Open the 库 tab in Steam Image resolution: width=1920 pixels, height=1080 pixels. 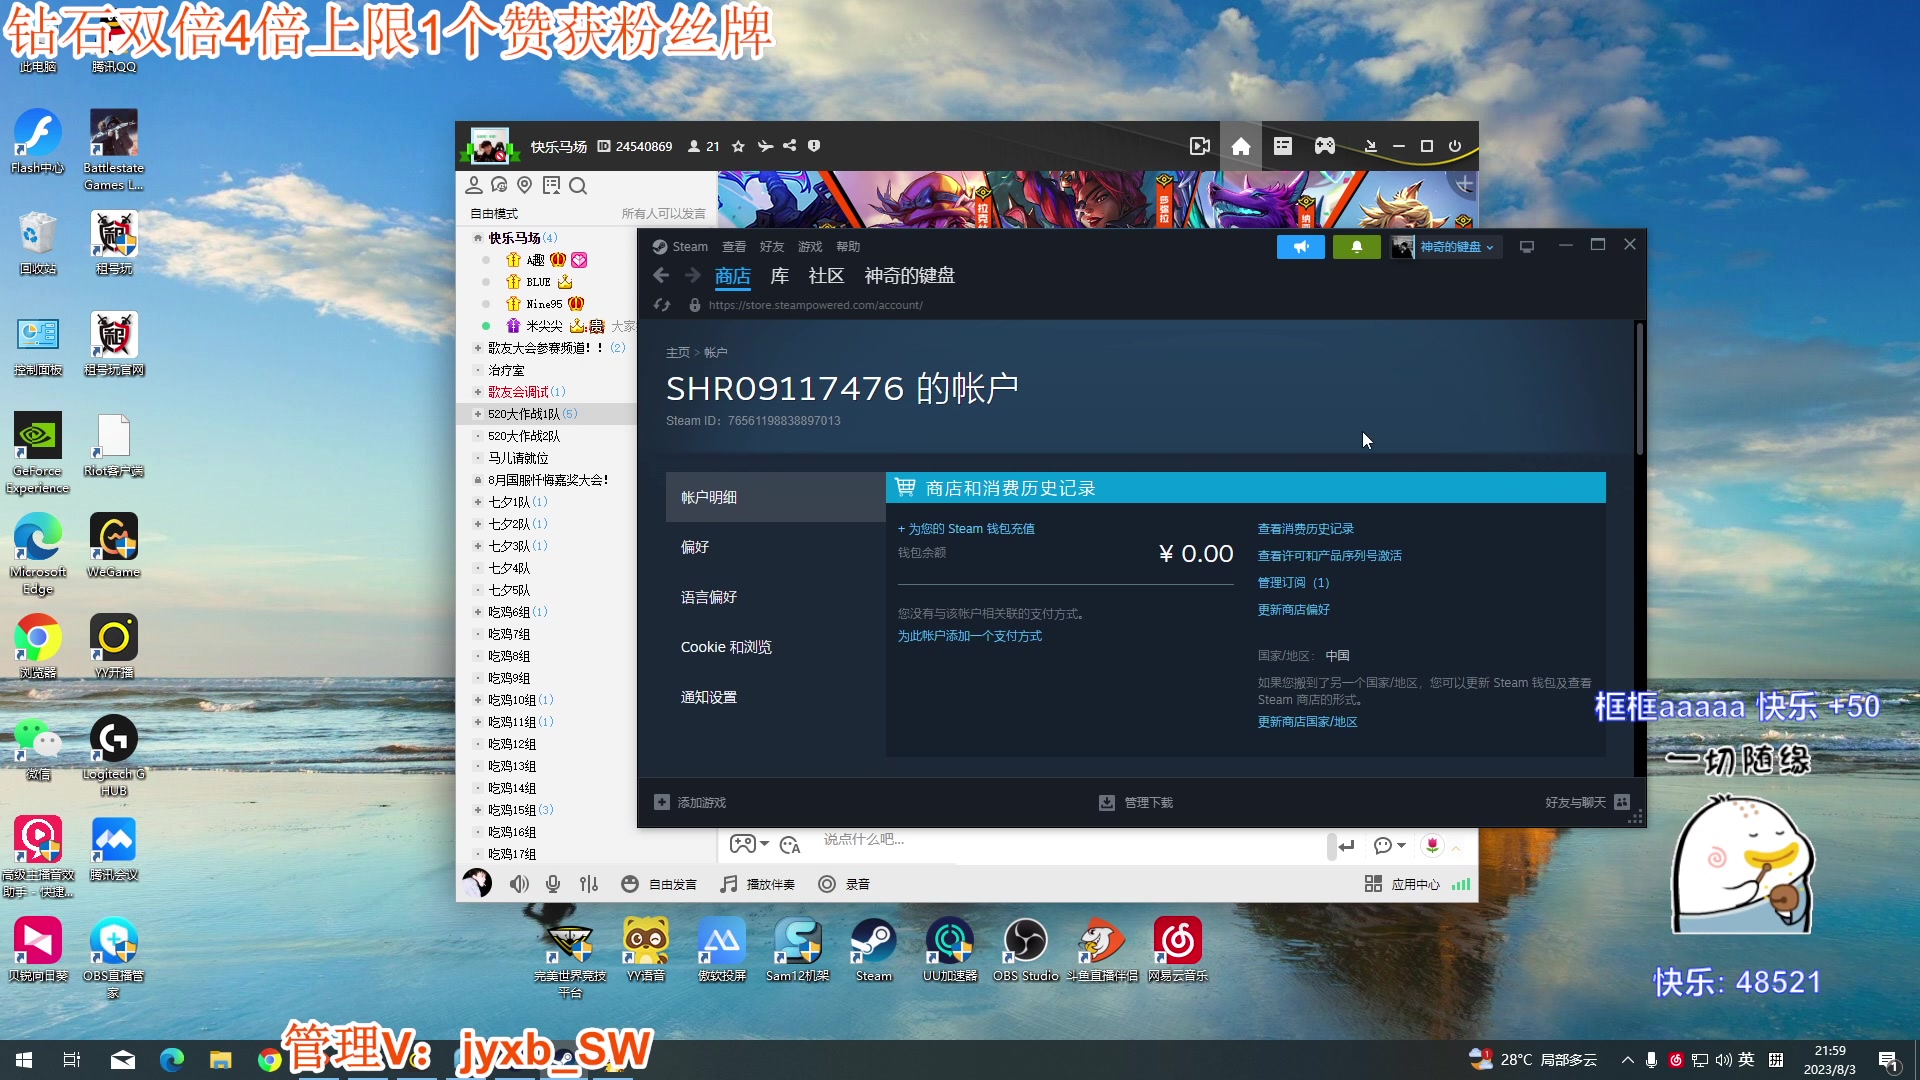(780, 276)
